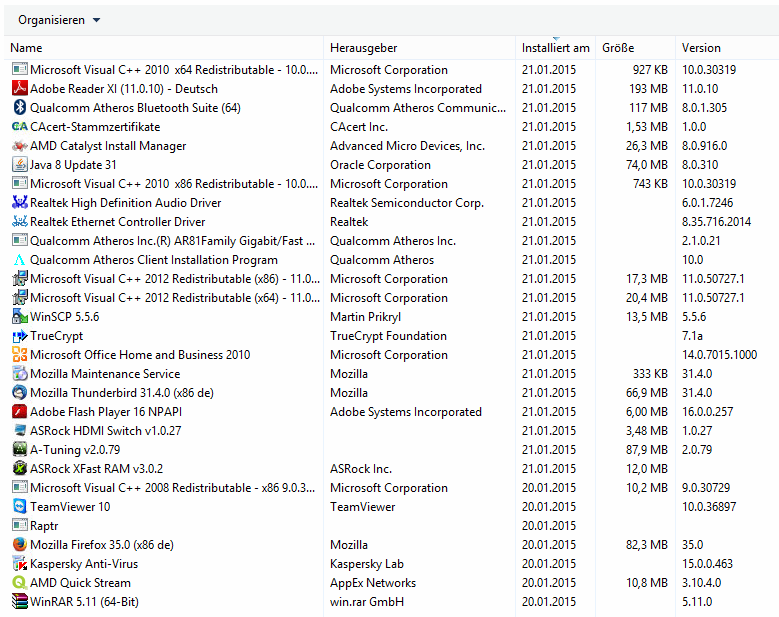The width and height of the screenshot is (779, 617).
Task: Sort by the Installiert am column header
Action: coord(555,48)
